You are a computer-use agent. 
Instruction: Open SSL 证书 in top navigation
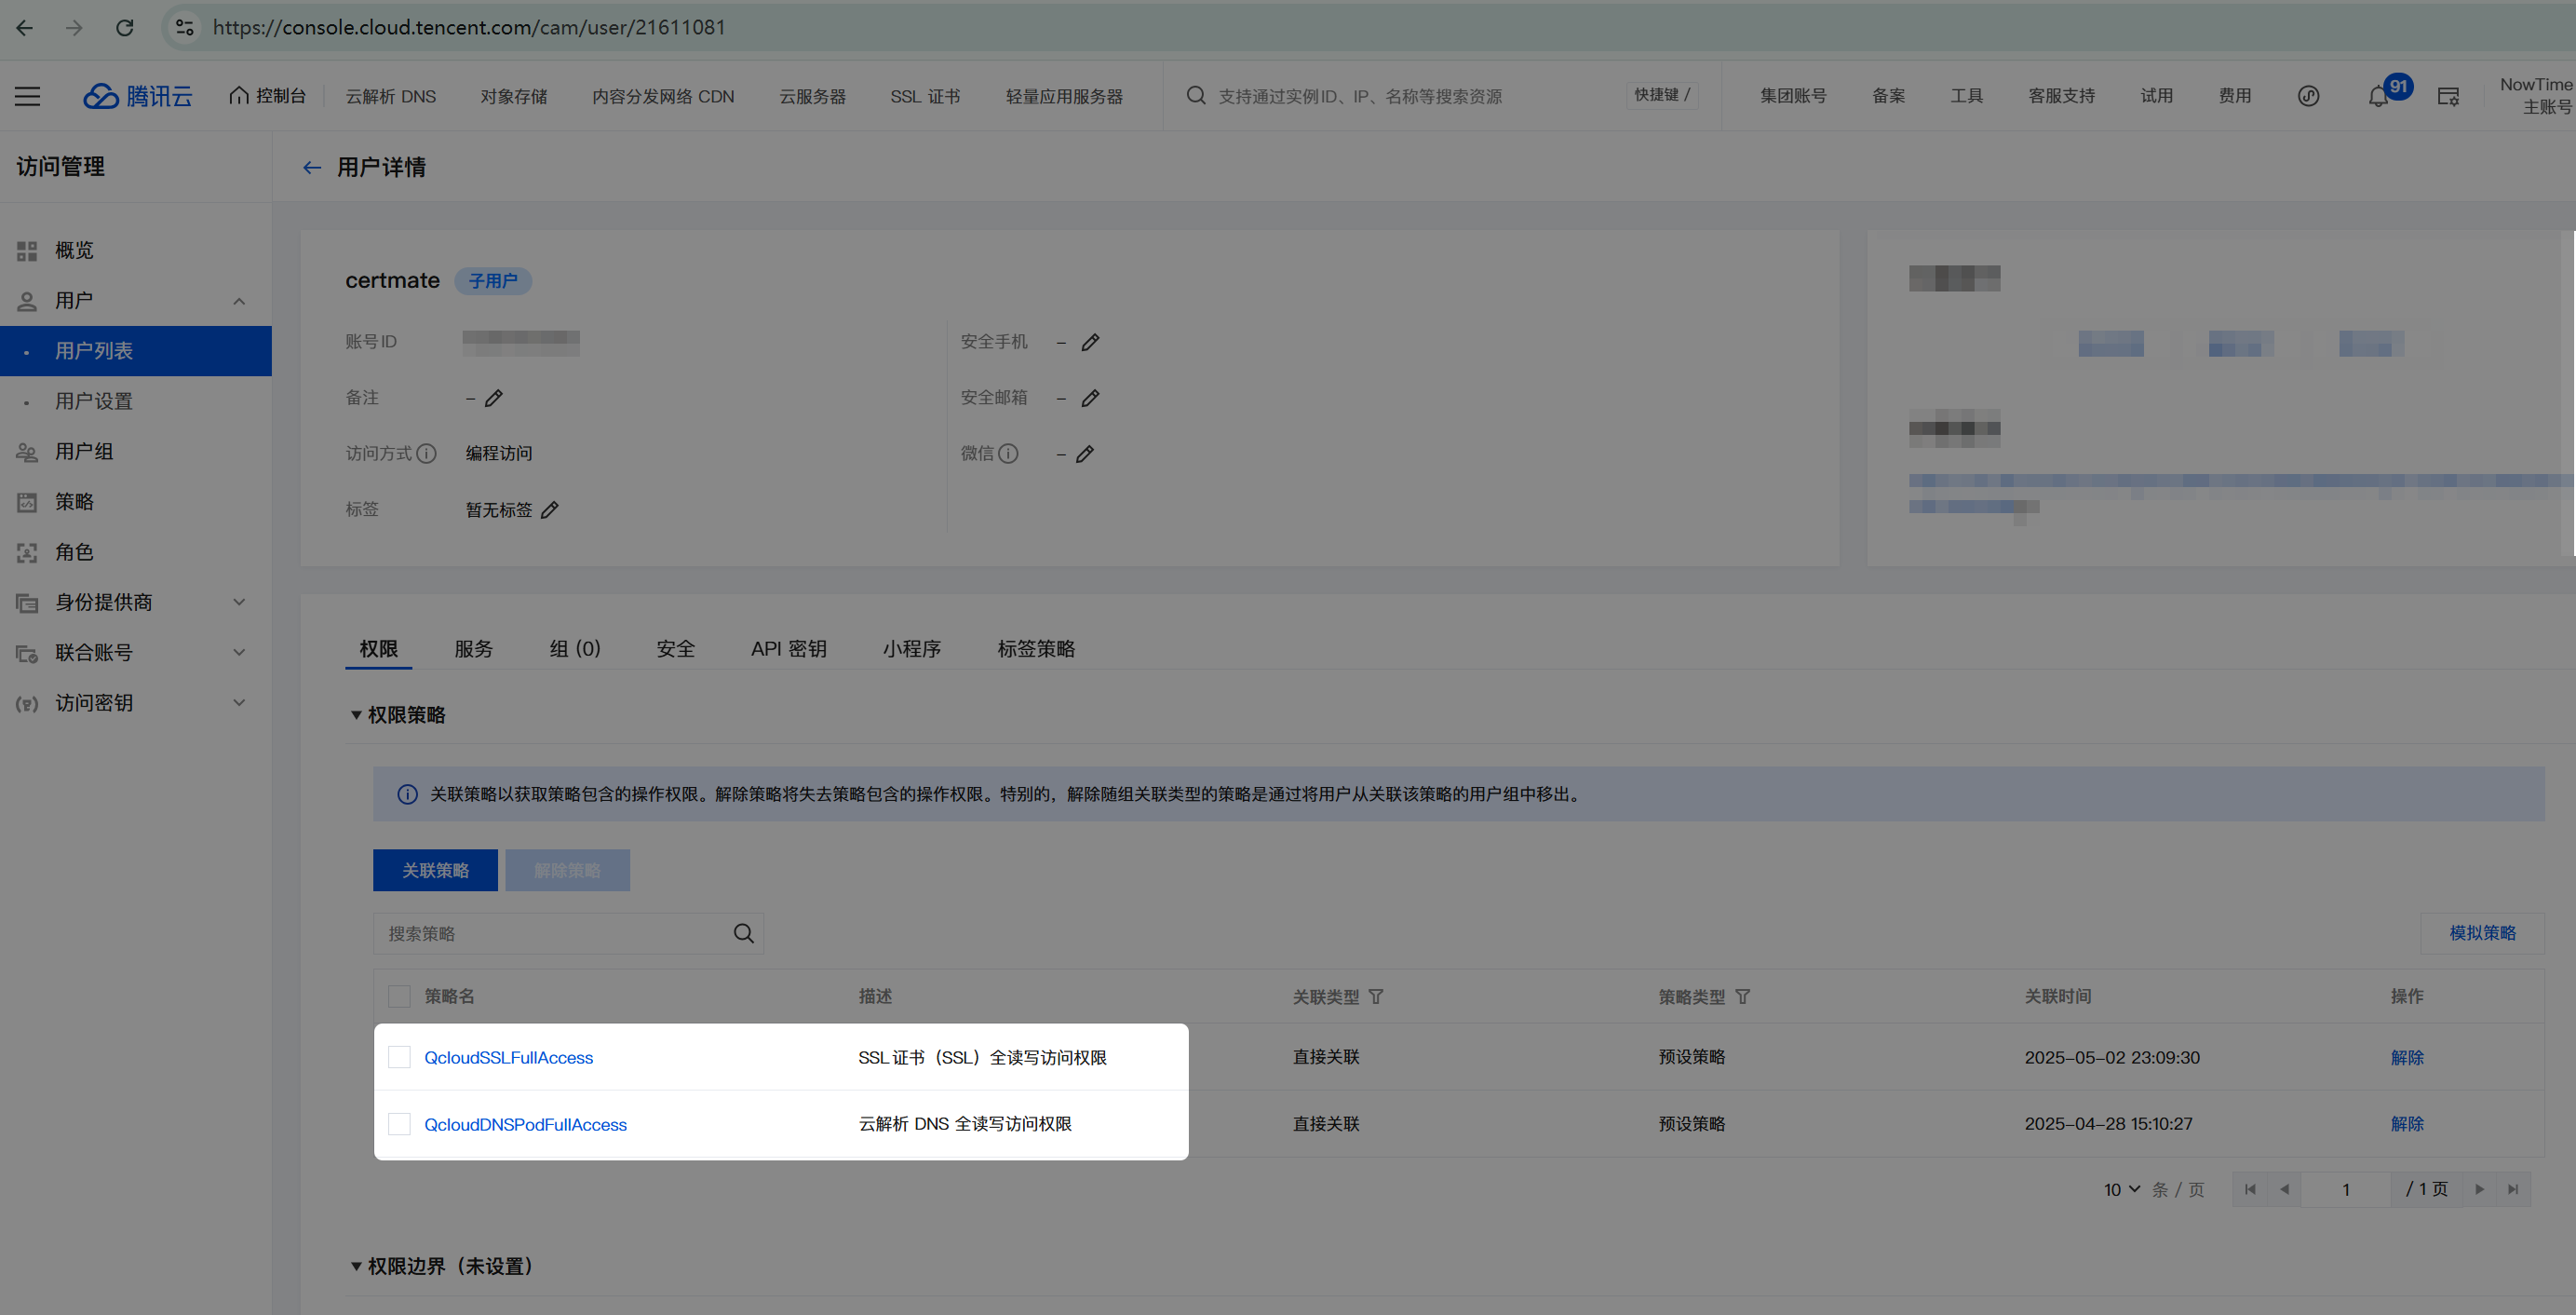926,96
